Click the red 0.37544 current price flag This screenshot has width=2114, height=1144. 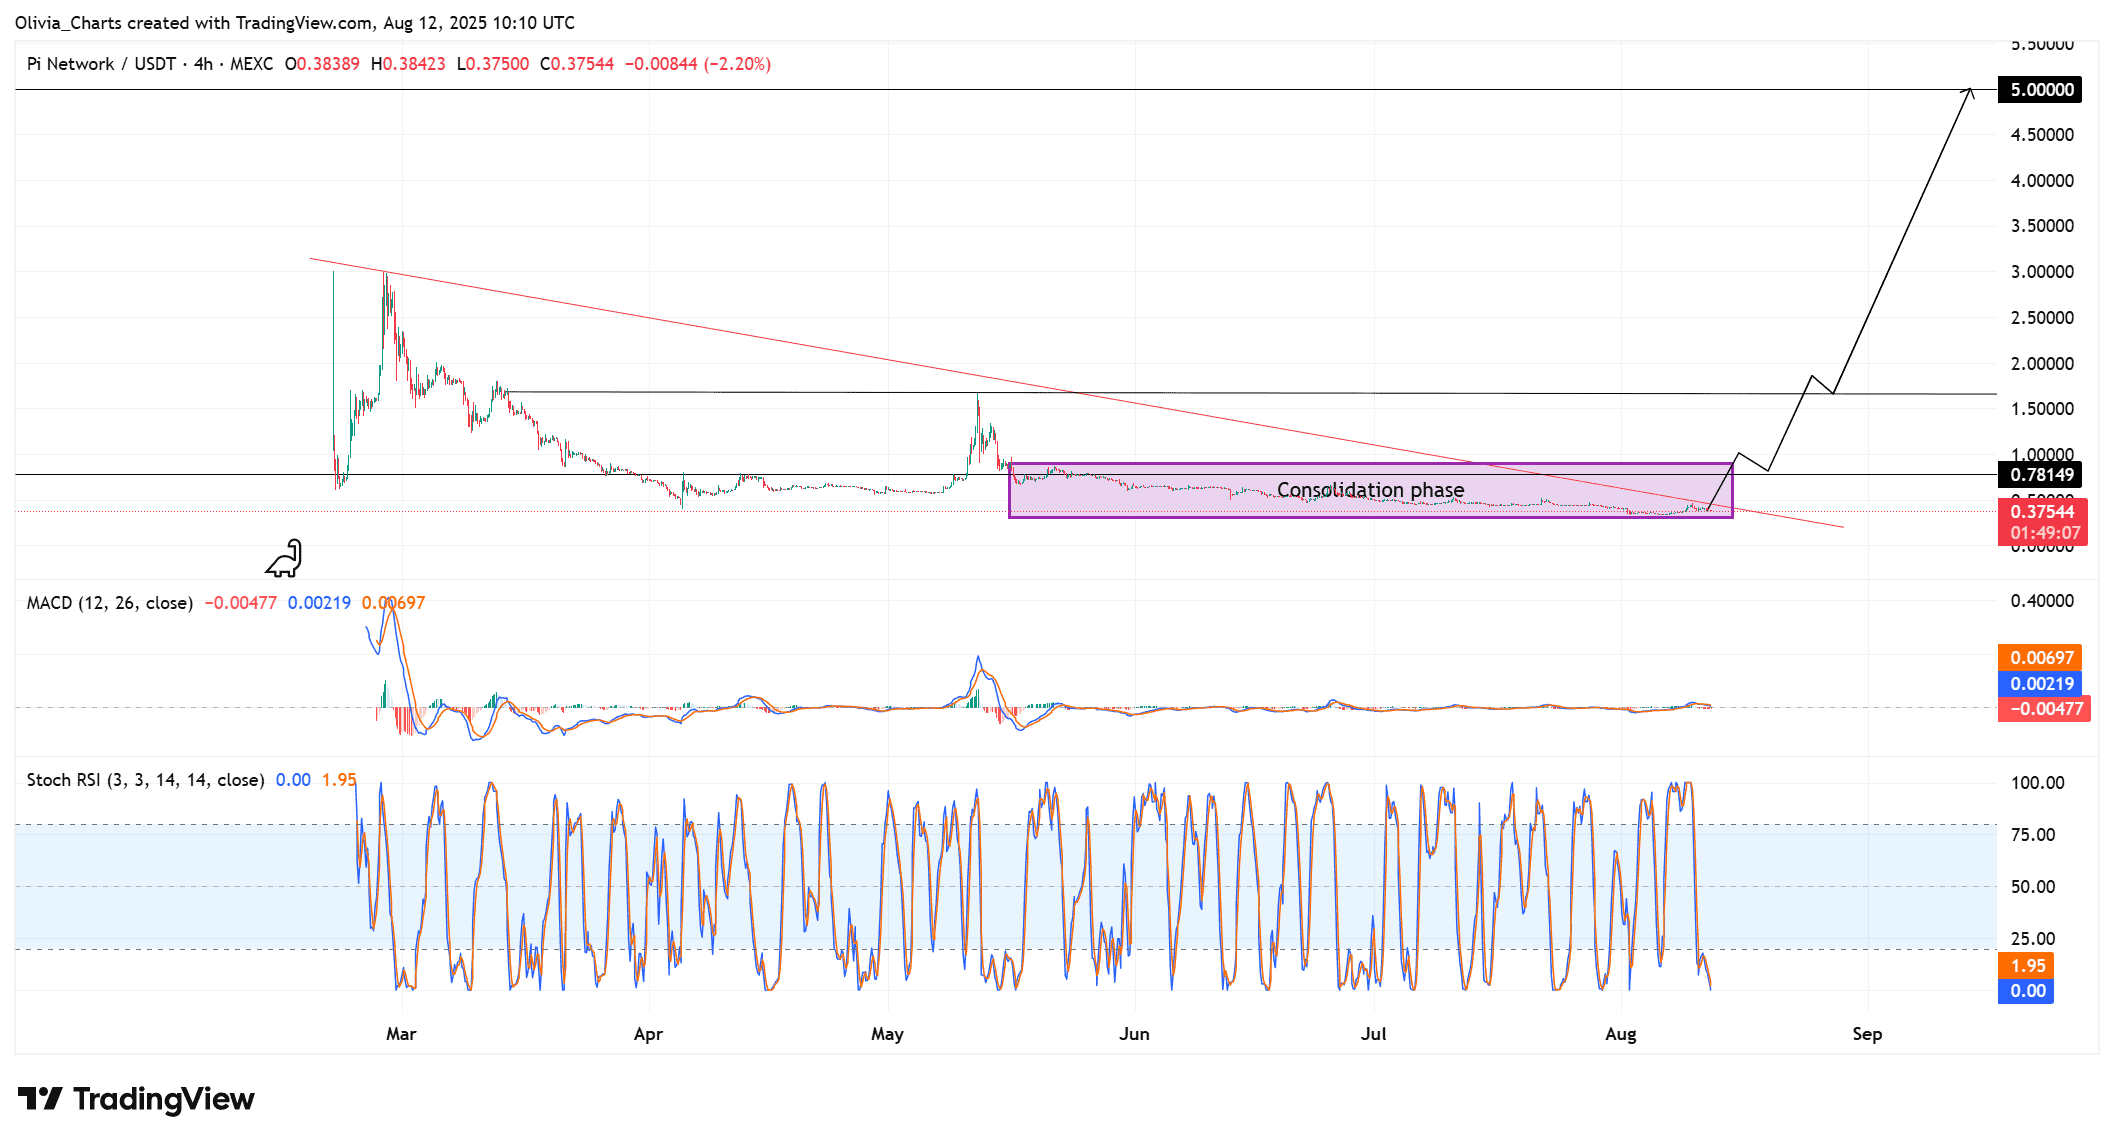point(2043,511)
